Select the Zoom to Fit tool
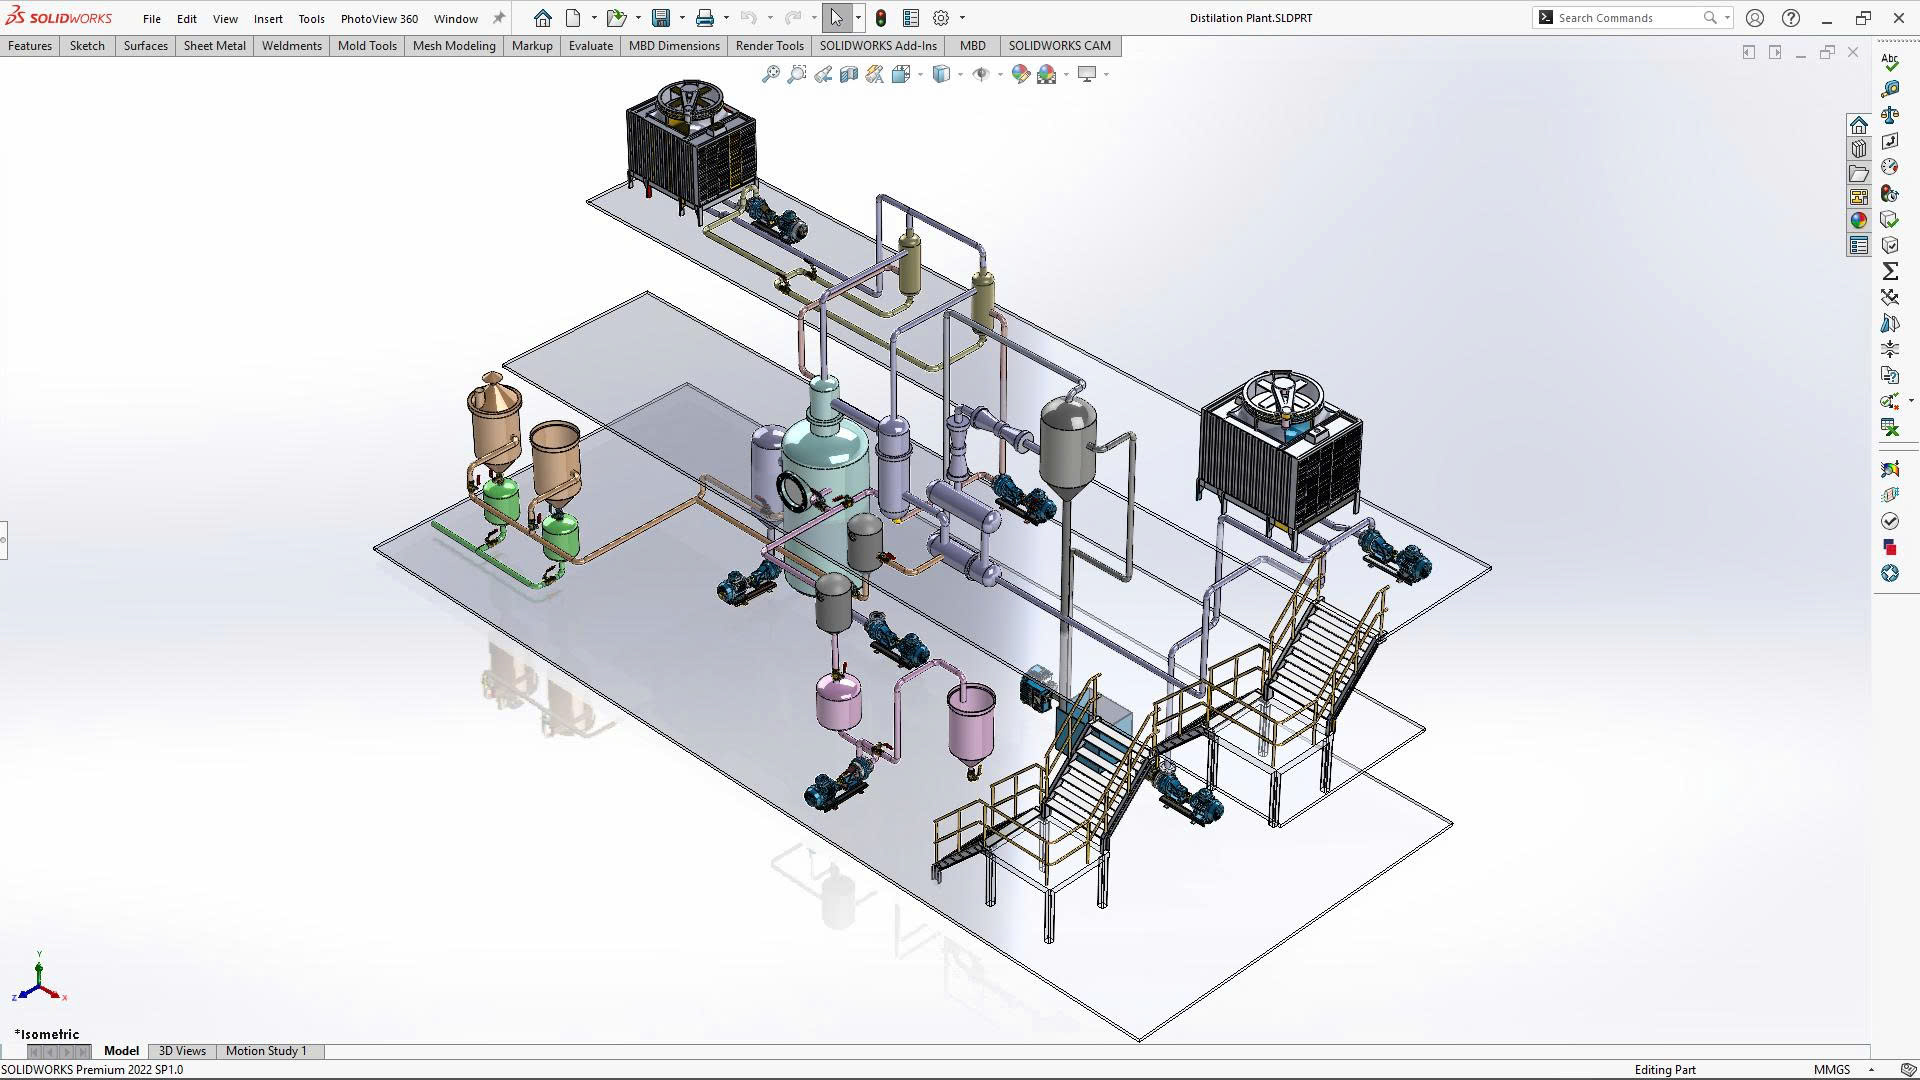Image resolution: width=1920 pixels, height=1080 pixels. click(x=770, y=74)
